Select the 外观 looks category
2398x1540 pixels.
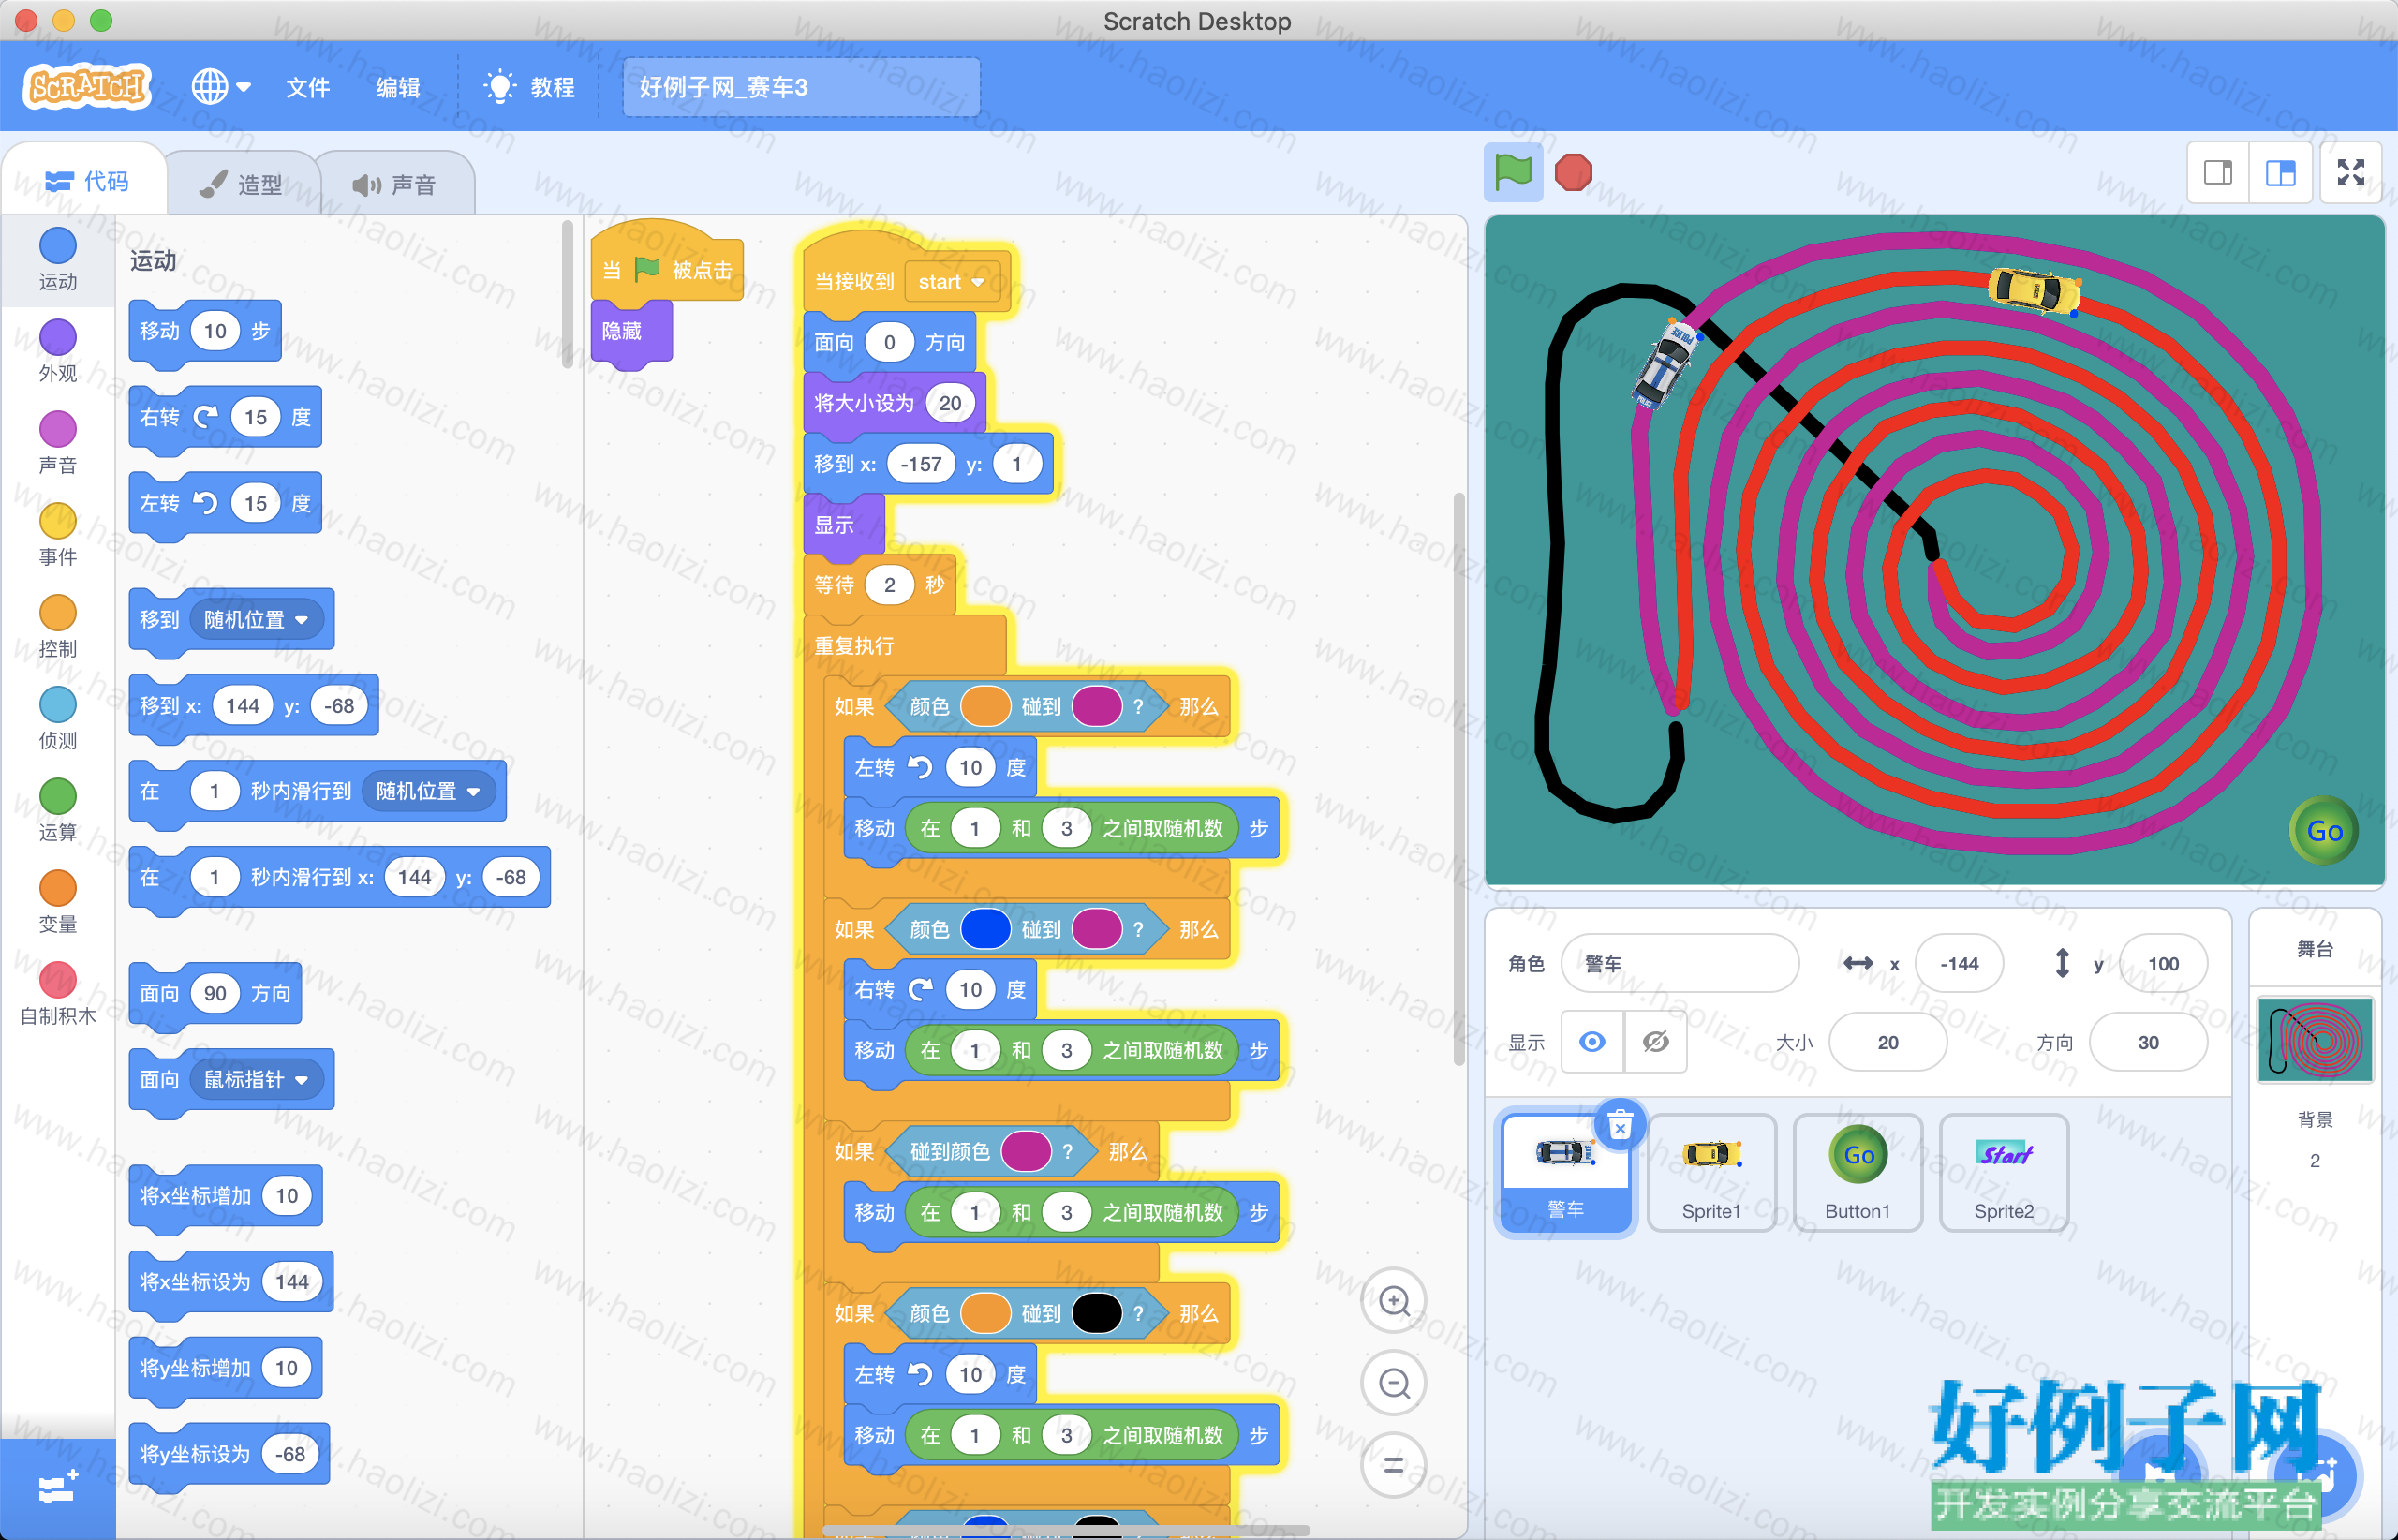click(x=58, y=352)
